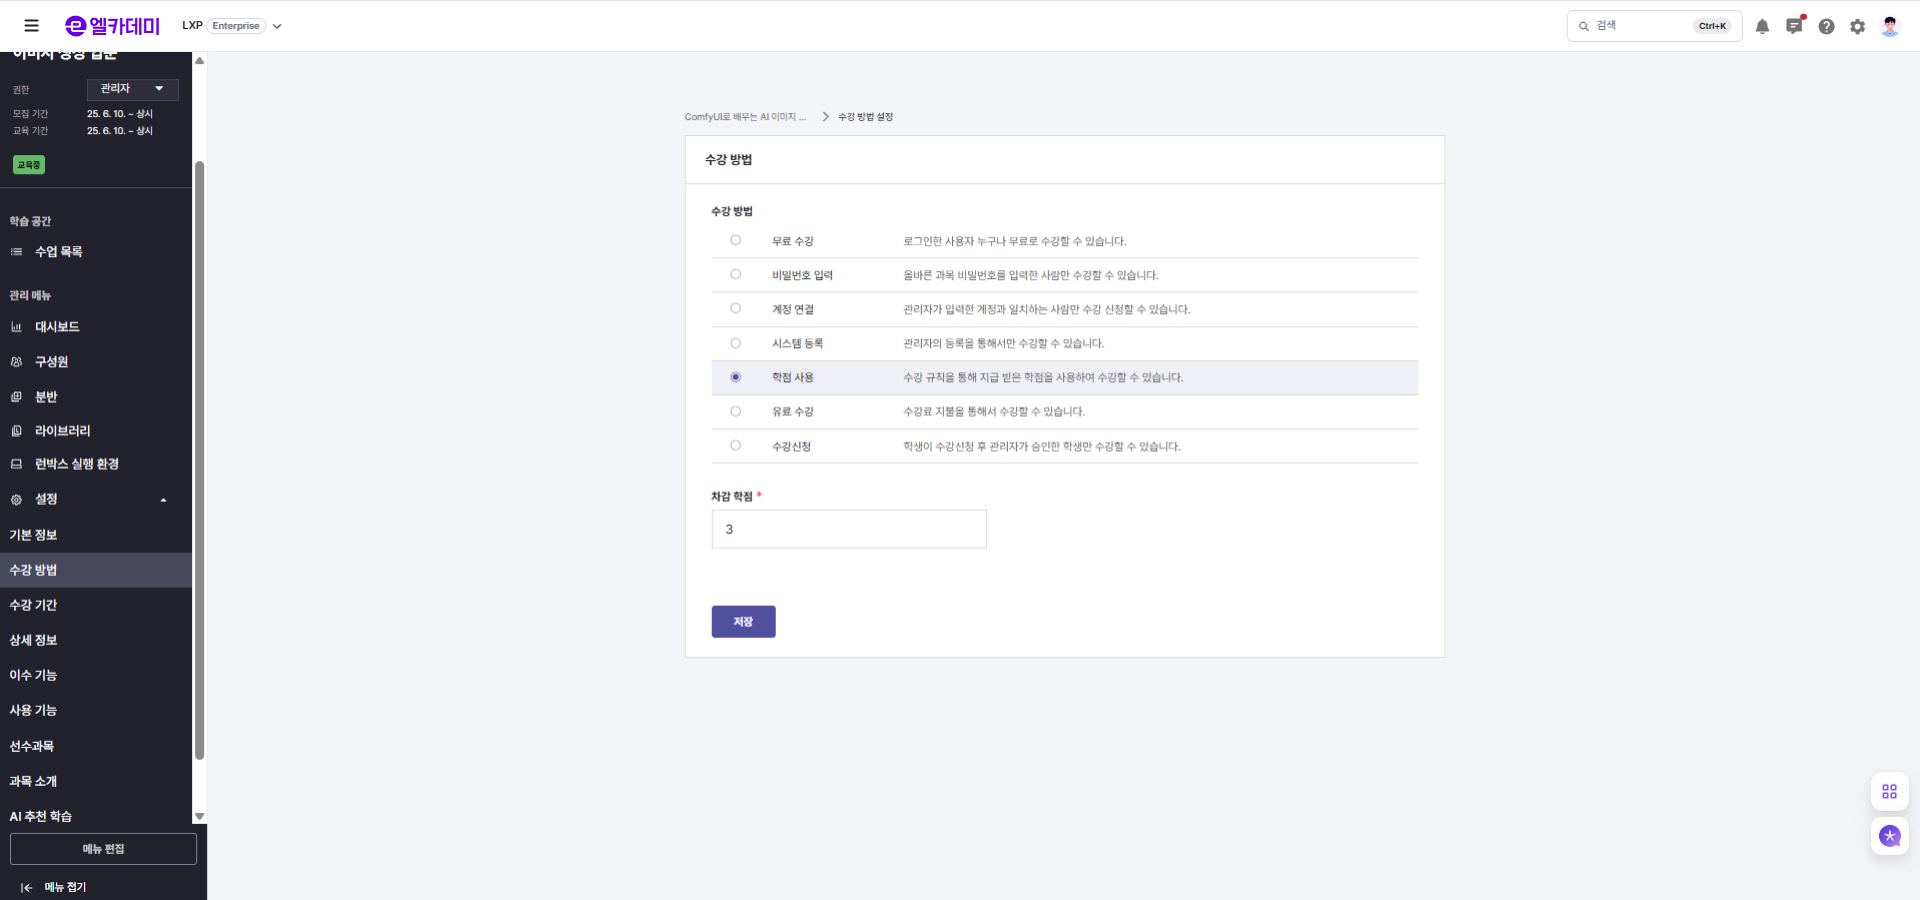Screen dimensions: 1920x900
Task: Click the settings gear icon in top bar
Action: 1859,27
